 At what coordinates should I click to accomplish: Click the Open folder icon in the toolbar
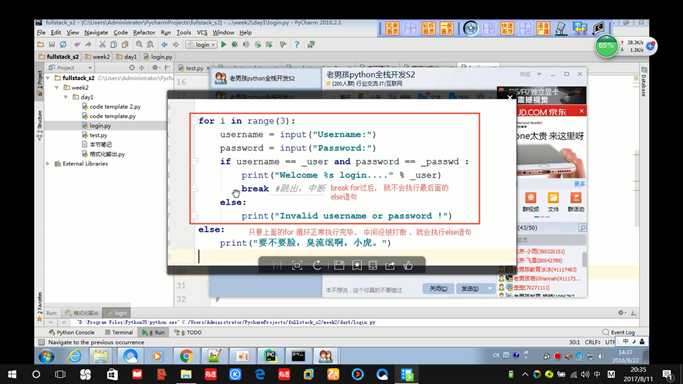(41, 44)
